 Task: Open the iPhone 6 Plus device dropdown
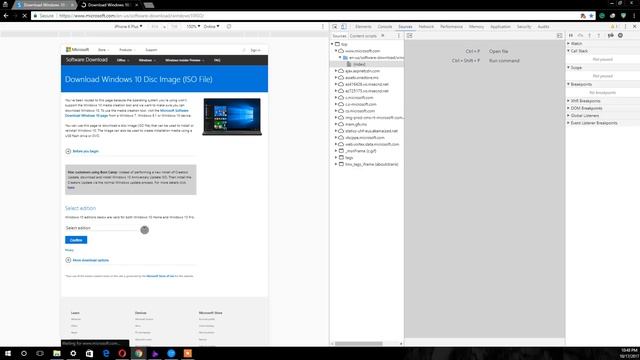click(128, 27)
